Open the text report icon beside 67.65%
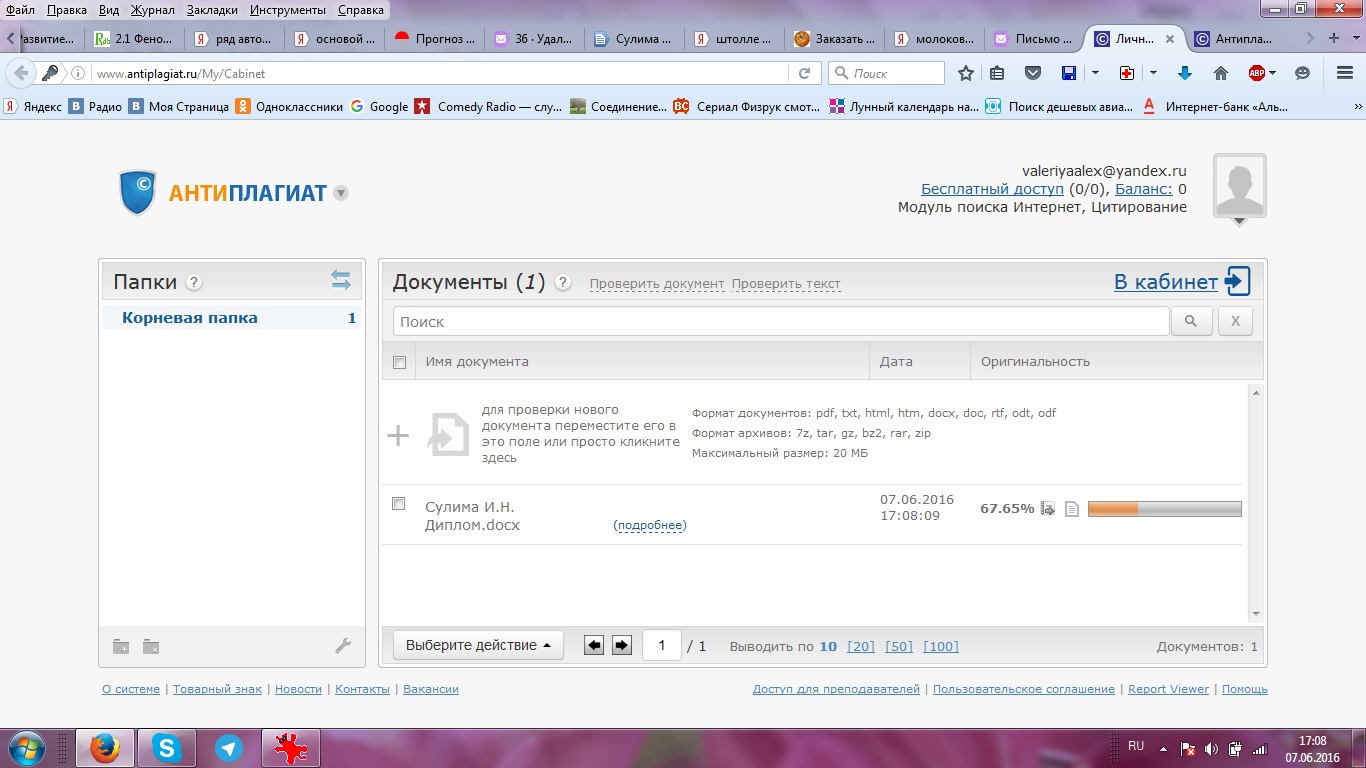The image size is (1366, 768). pos(1072,509)
